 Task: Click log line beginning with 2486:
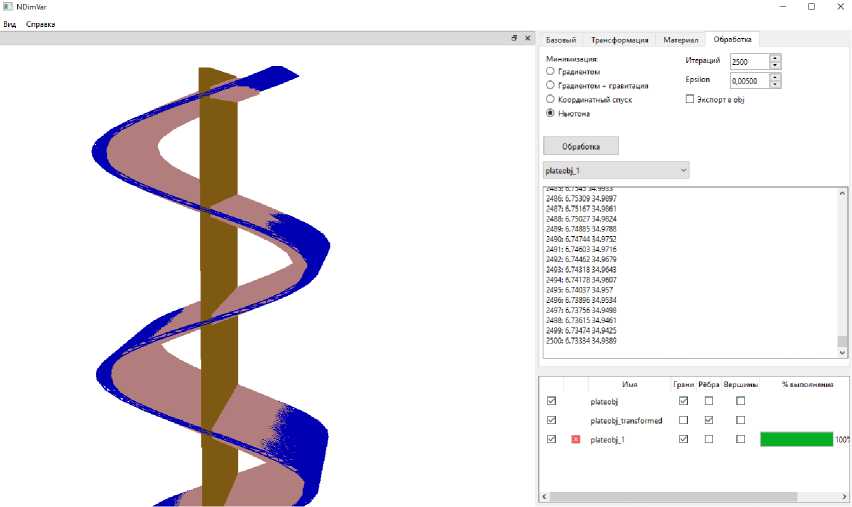581,198
